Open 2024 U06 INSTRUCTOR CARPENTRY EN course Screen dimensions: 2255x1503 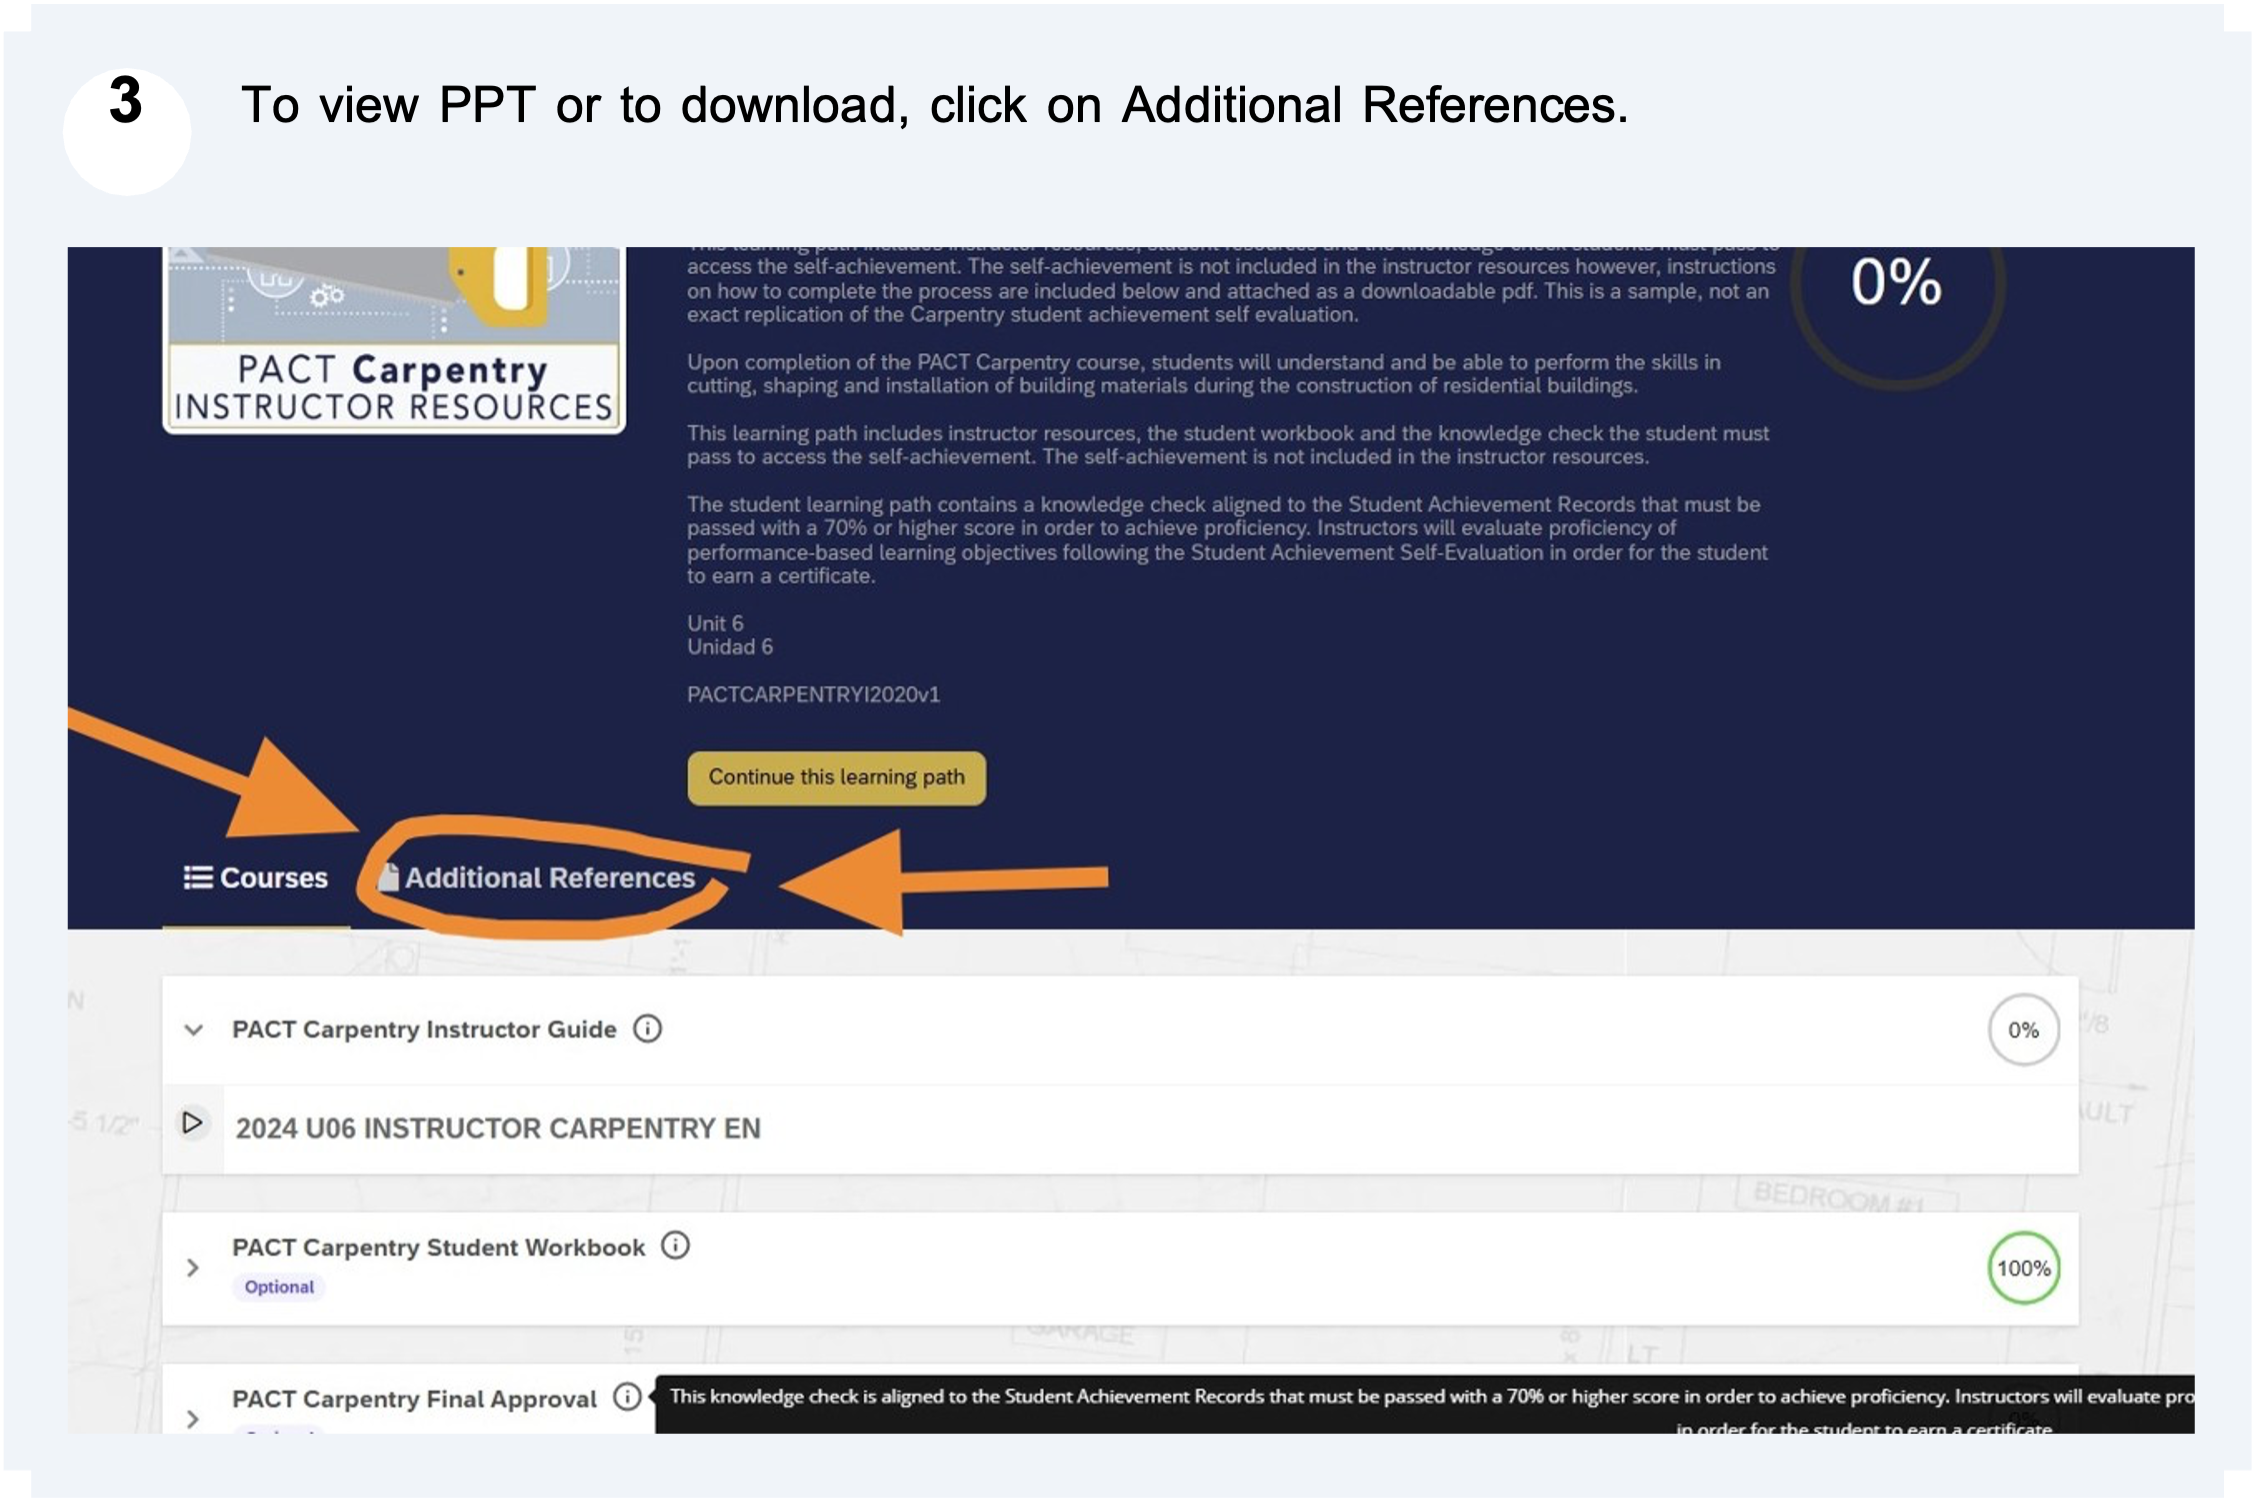pyautogui.click(x=498, y=1129)
